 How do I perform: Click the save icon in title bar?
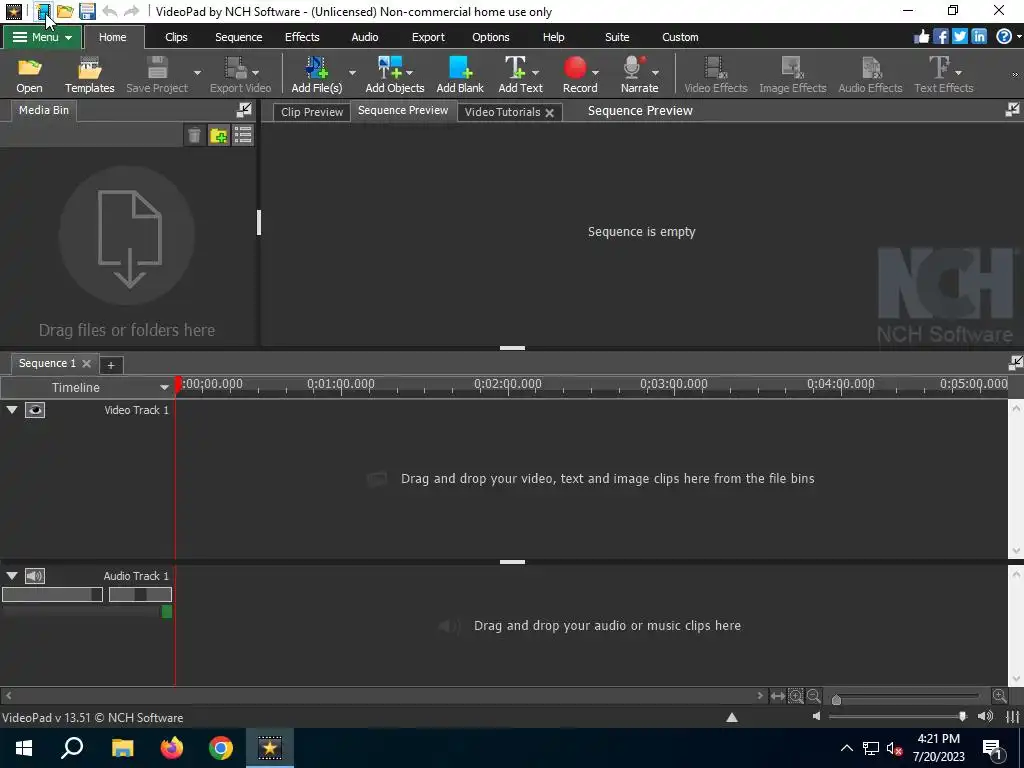[87, 11]
